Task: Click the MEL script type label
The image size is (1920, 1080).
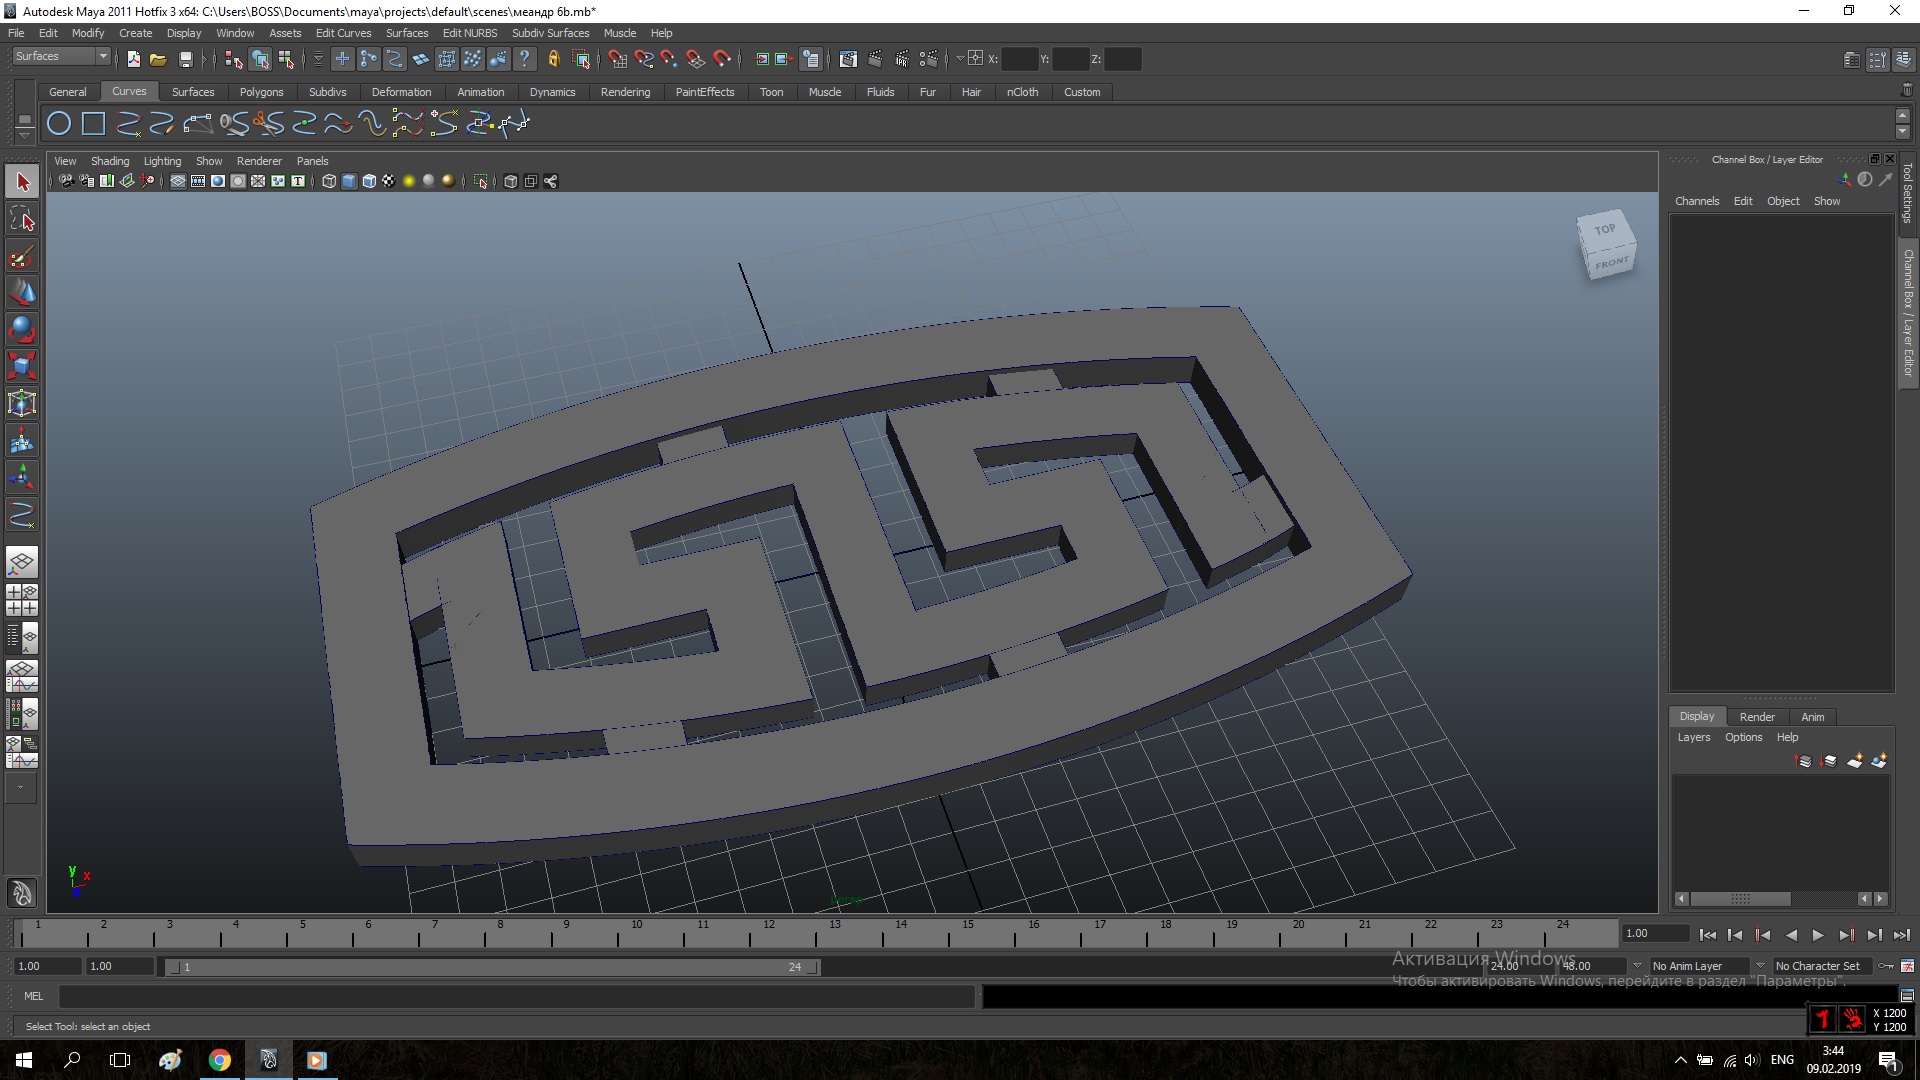Action: pyautogui.click(x=34, y=996)
